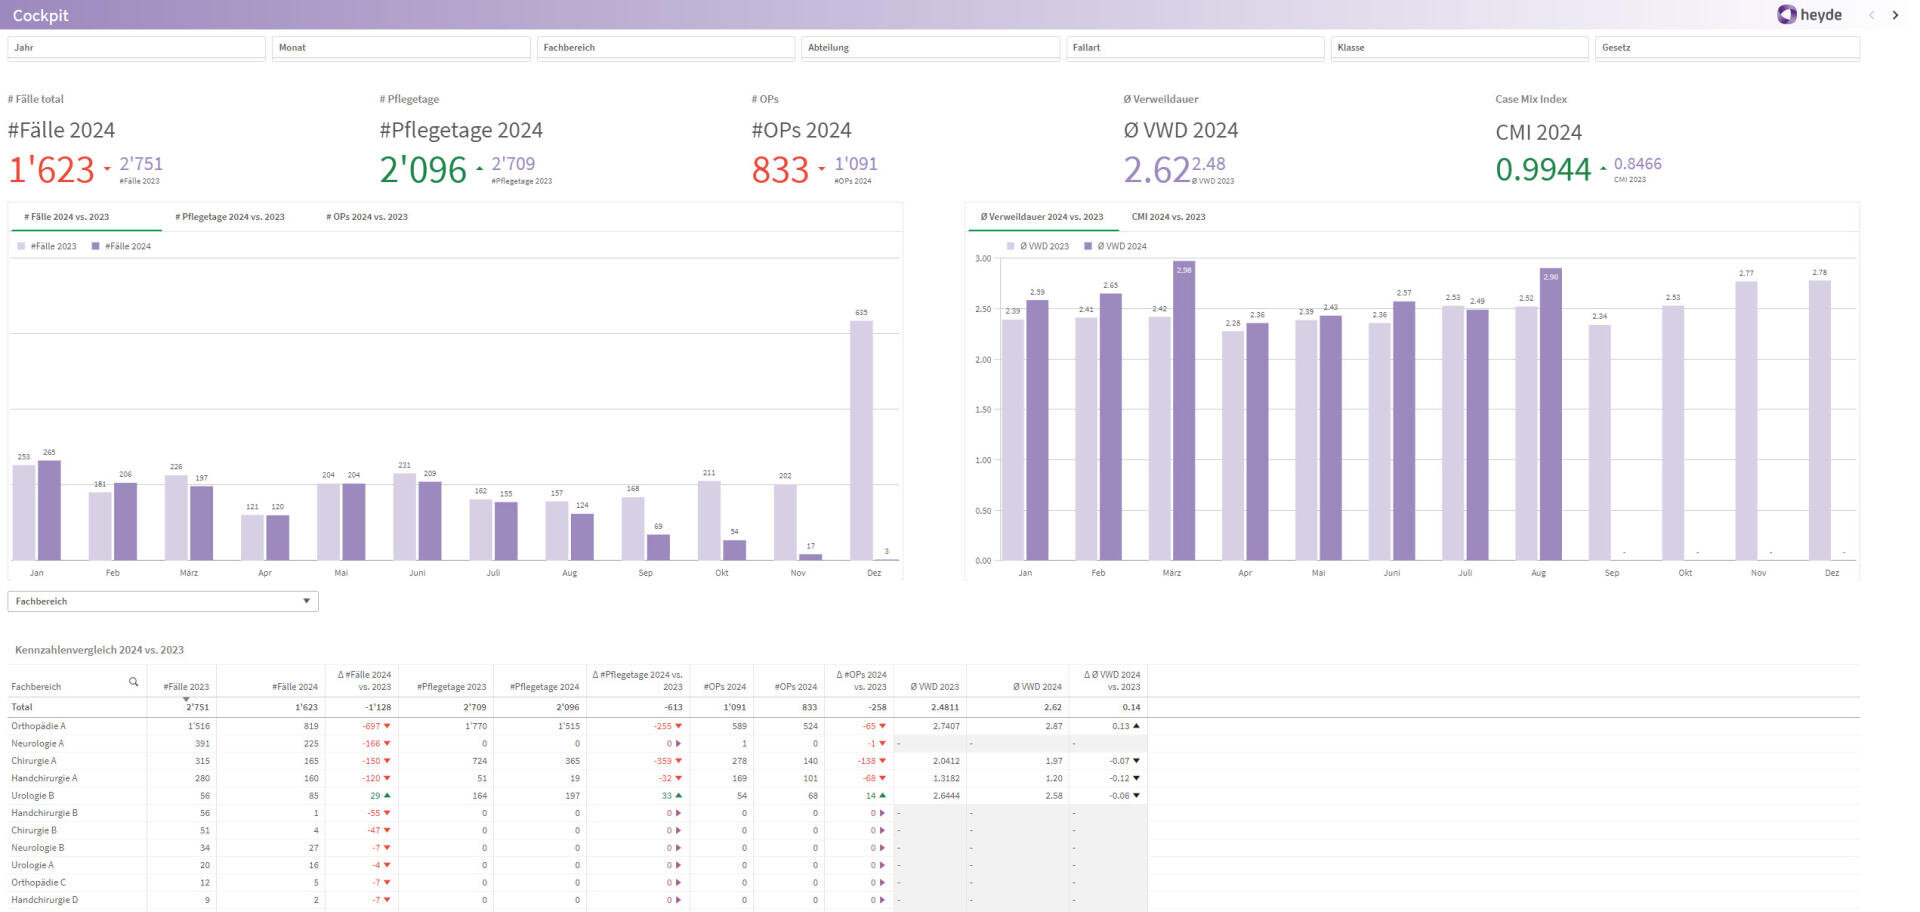Click the Orthopädie A row in table
Viewport: 1920px width, 912px height.
click(x=39, y=726)
